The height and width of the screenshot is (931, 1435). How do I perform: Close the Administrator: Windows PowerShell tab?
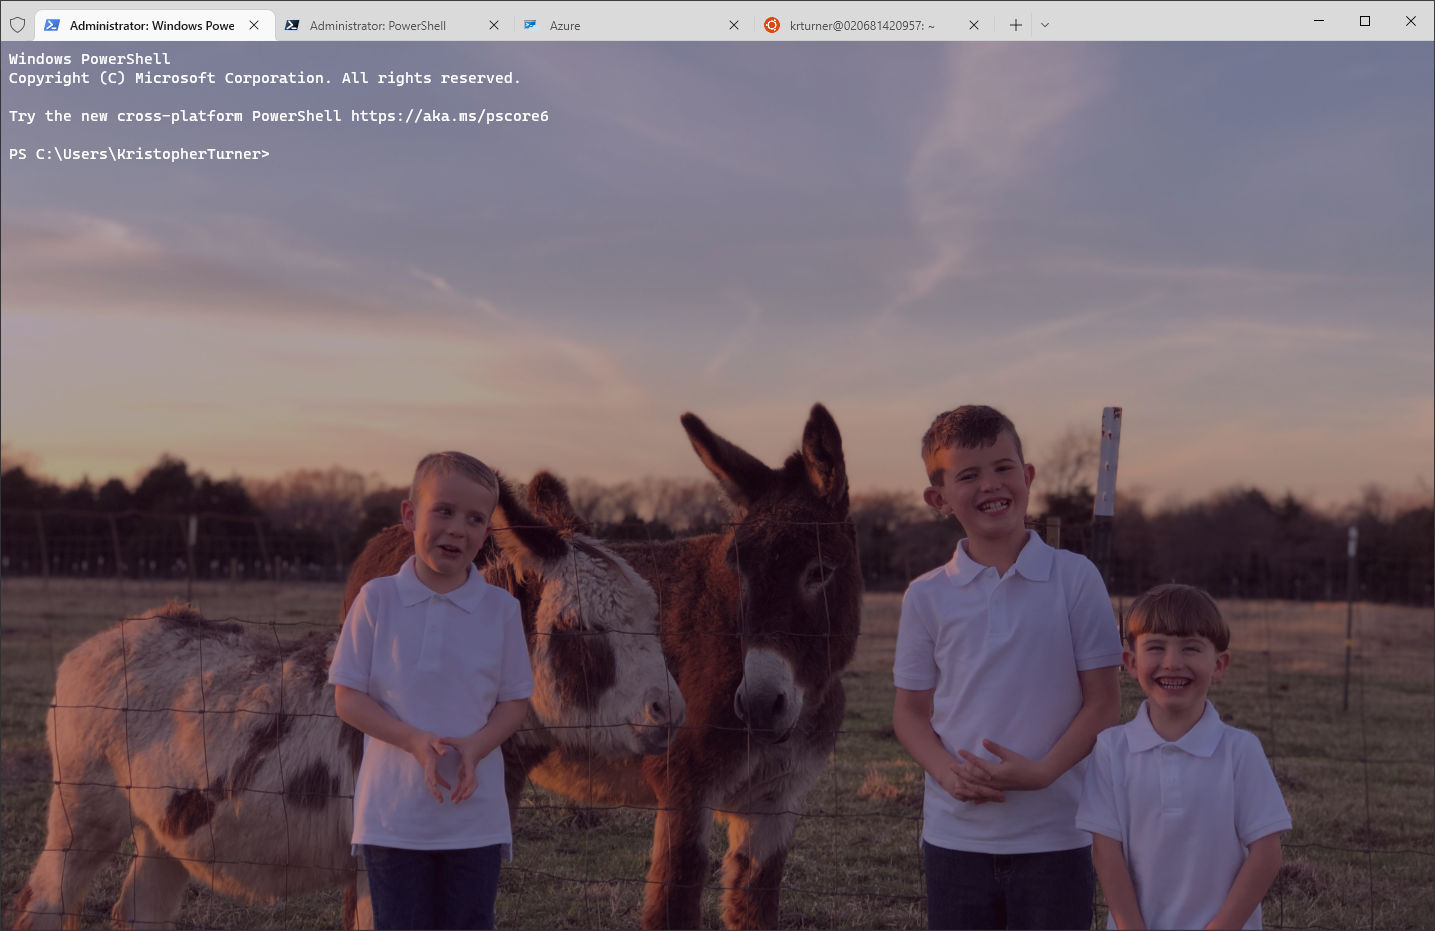254,25
